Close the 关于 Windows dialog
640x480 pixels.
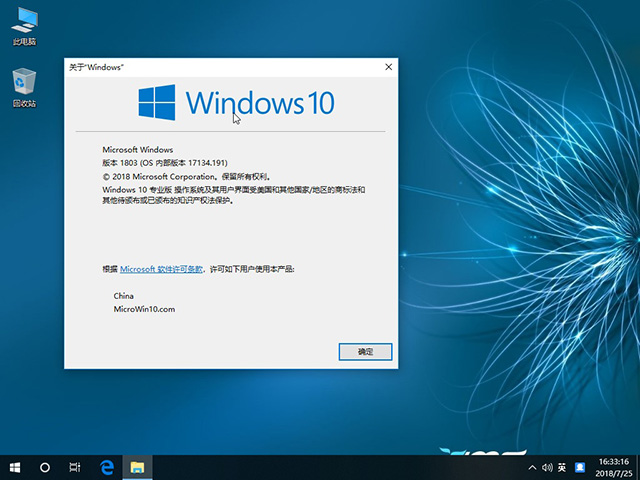point(389,67)
